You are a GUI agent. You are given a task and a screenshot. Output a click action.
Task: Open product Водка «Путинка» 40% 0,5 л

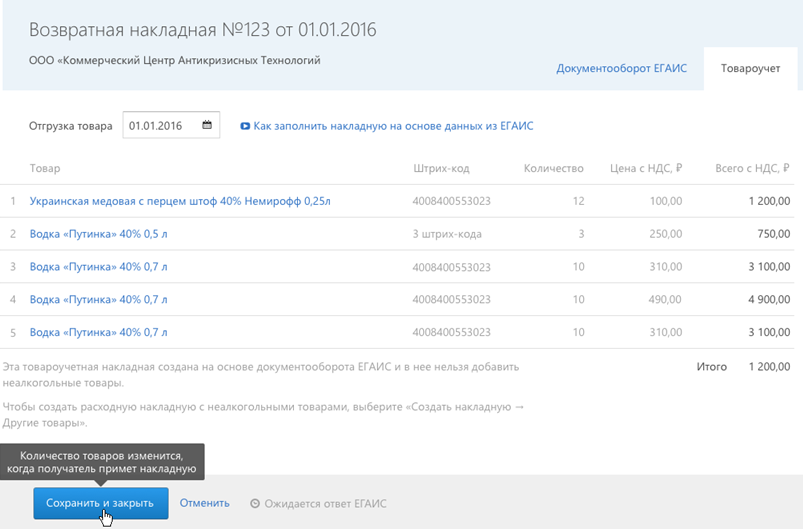98,234
